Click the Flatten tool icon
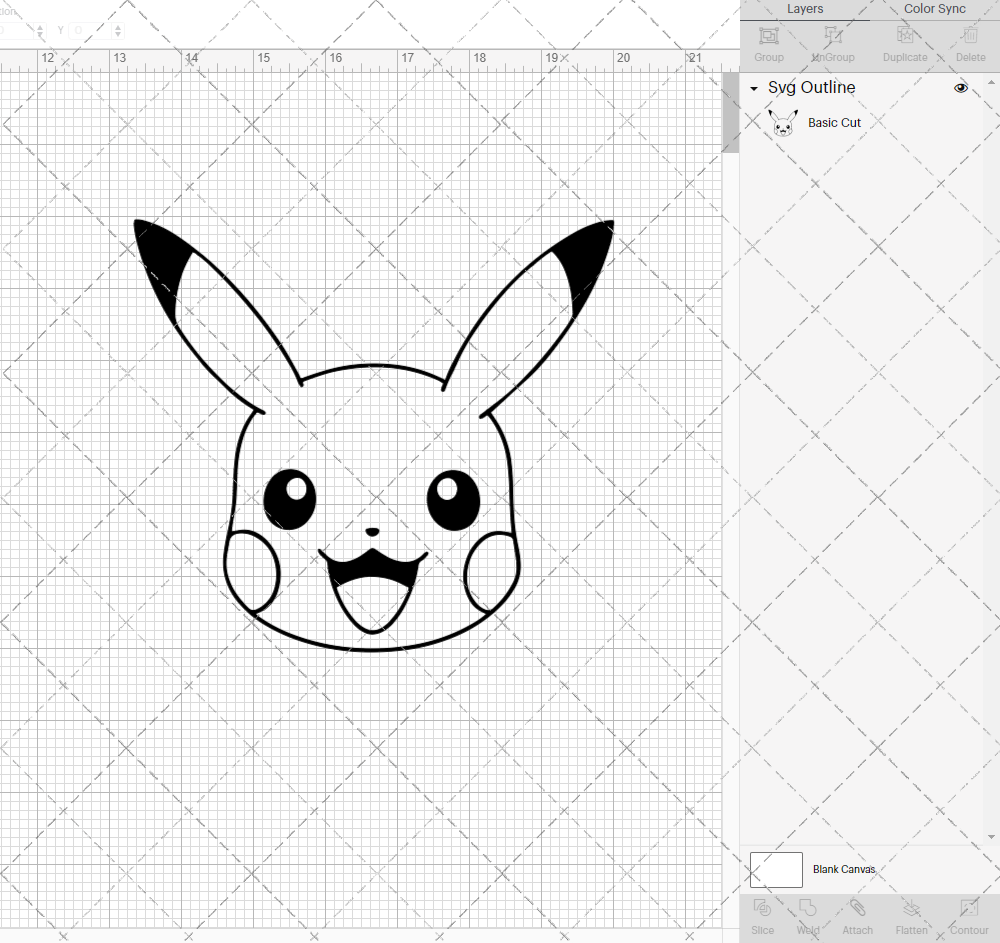The width and height of the screenshot is (1000, 943). [x=911, y=907]
